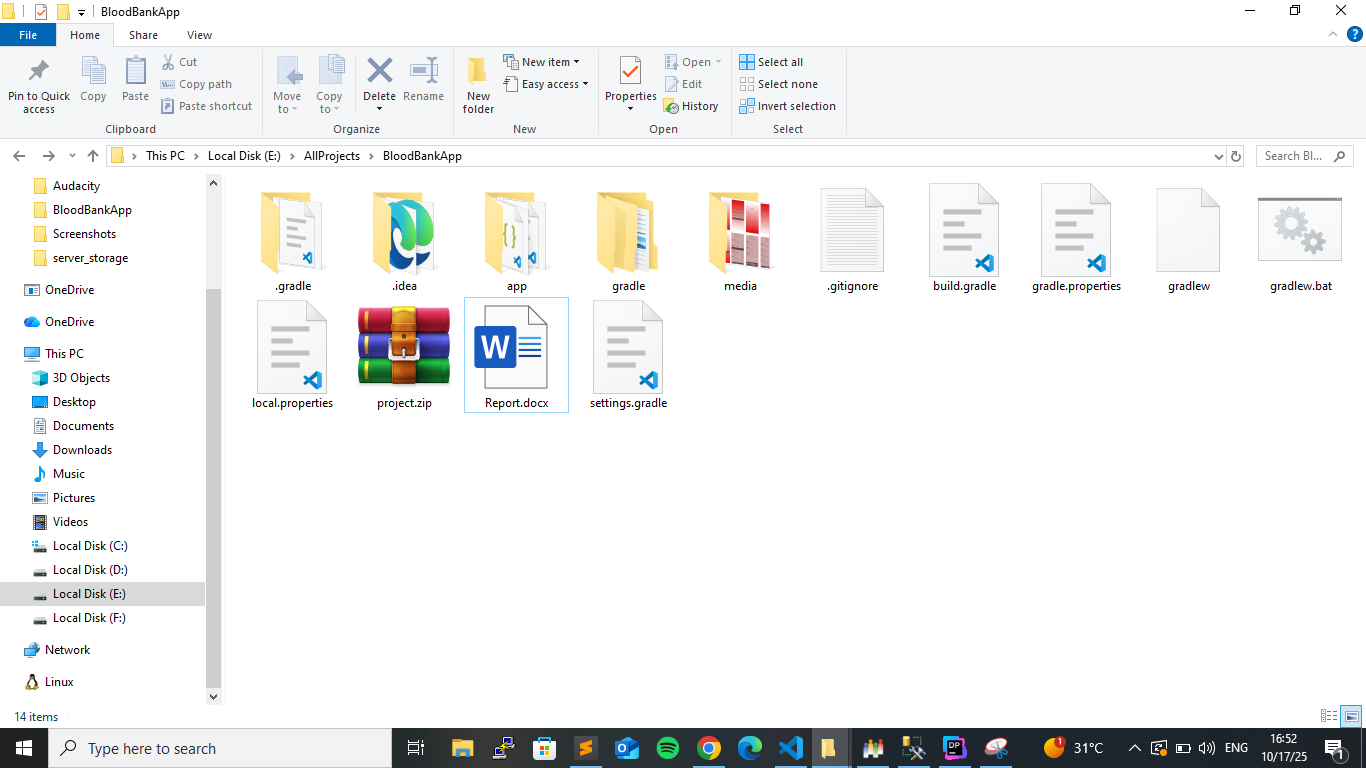Click Invert selection in the ribbon
Image resolution: width=1366 pixels, height=768 pixels.
coord(787,106)
